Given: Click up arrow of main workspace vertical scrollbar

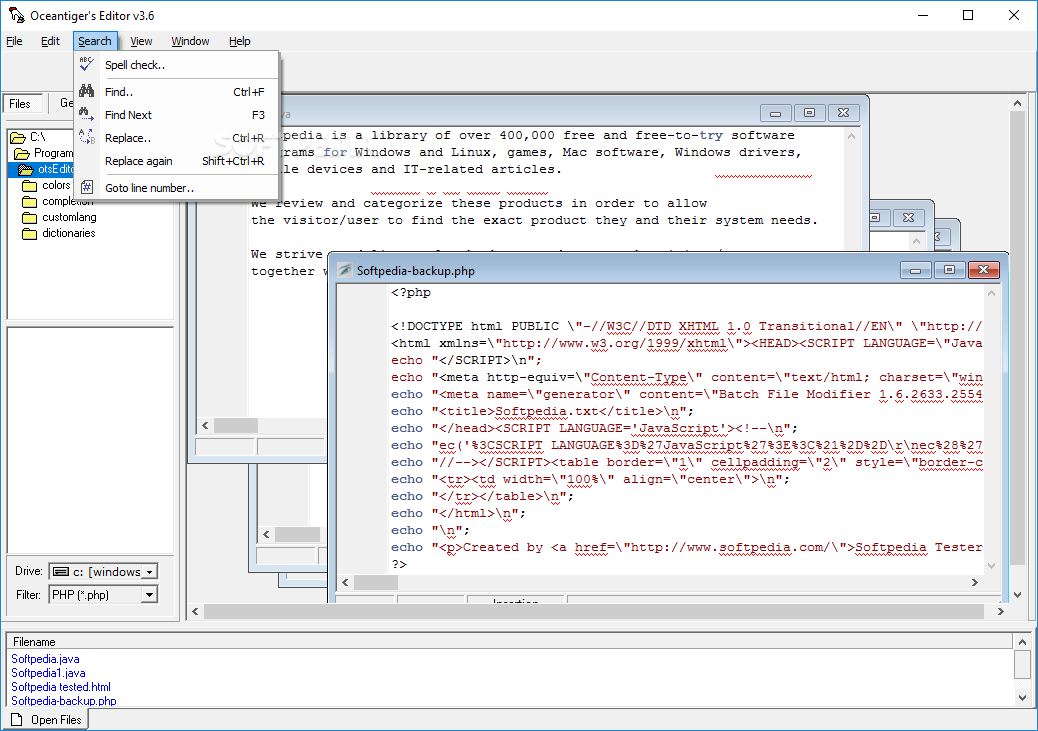Looking at the screenshot, I should (x=1017, y=103).
